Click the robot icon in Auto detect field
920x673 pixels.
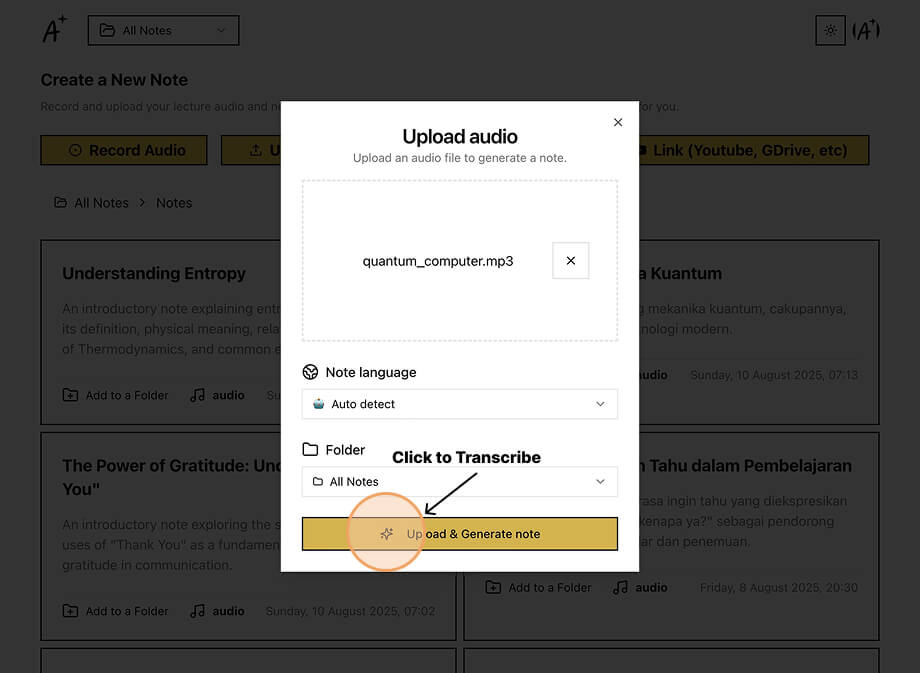point(319,404)
